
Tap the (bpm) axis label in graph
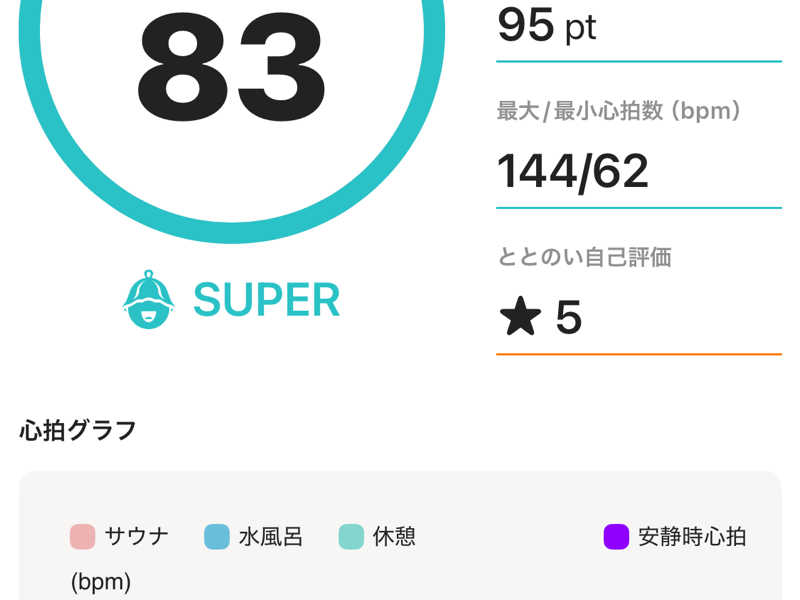click(101, 582)
